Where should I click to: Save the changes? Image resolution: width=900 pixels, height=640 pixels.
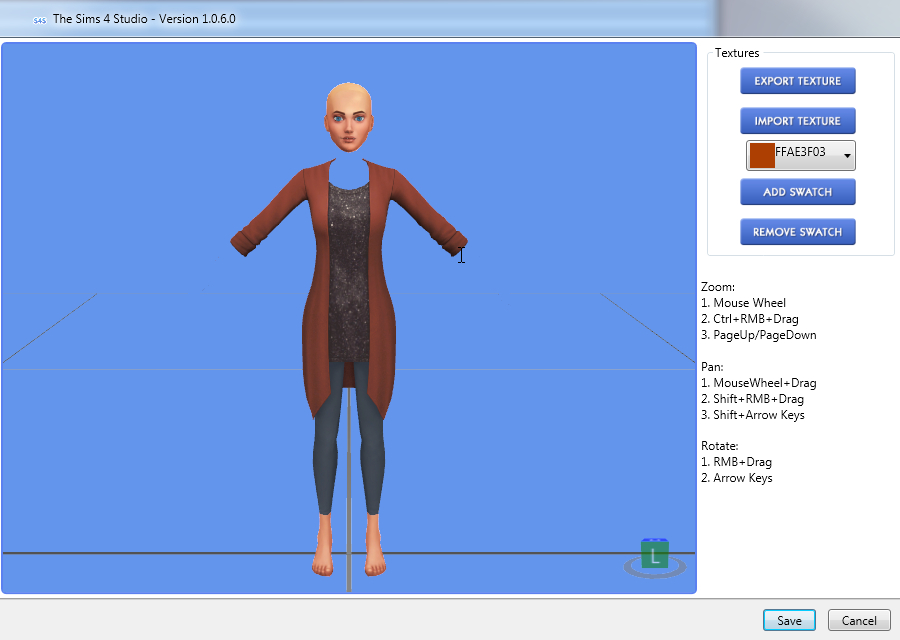789,620
